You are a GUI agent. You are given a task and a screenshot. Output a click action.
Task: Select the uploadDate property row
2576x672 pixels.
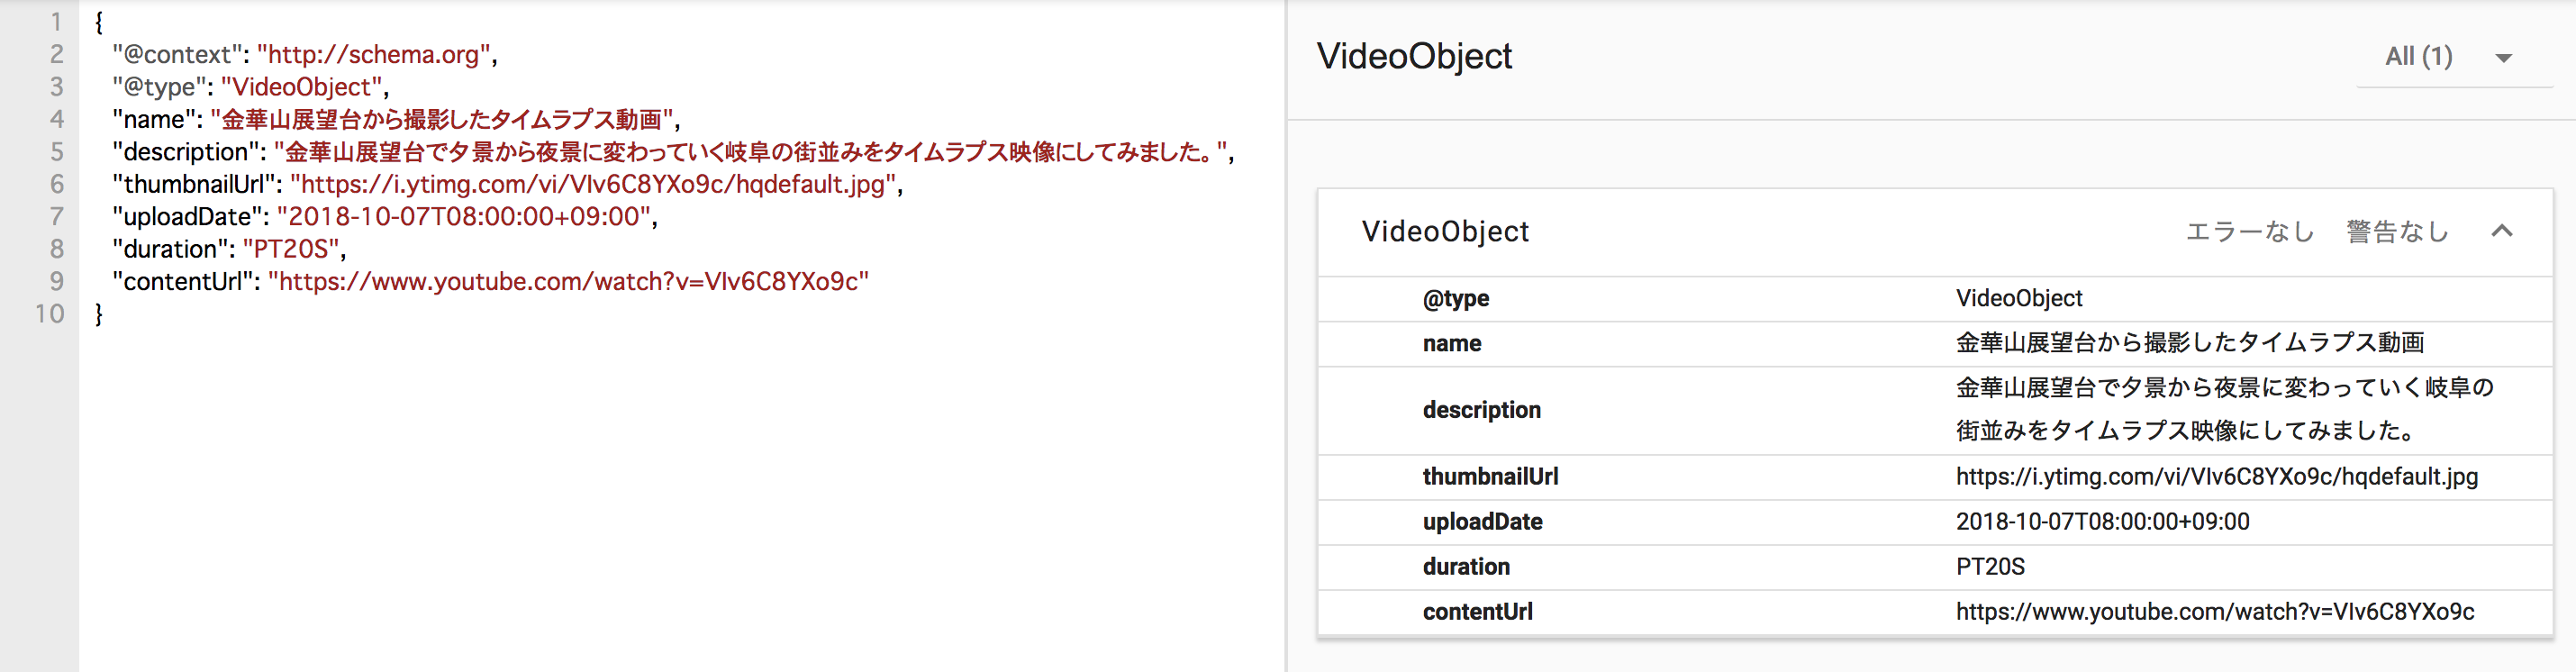(1935, 522)
